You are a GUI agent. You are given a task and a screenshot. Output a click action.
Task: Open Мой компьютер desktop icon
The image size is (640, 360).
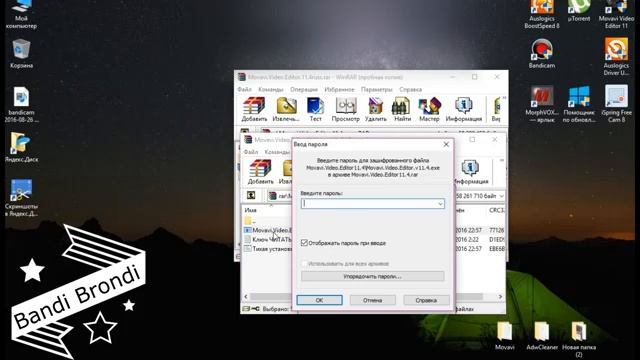(x=21, y=14)
